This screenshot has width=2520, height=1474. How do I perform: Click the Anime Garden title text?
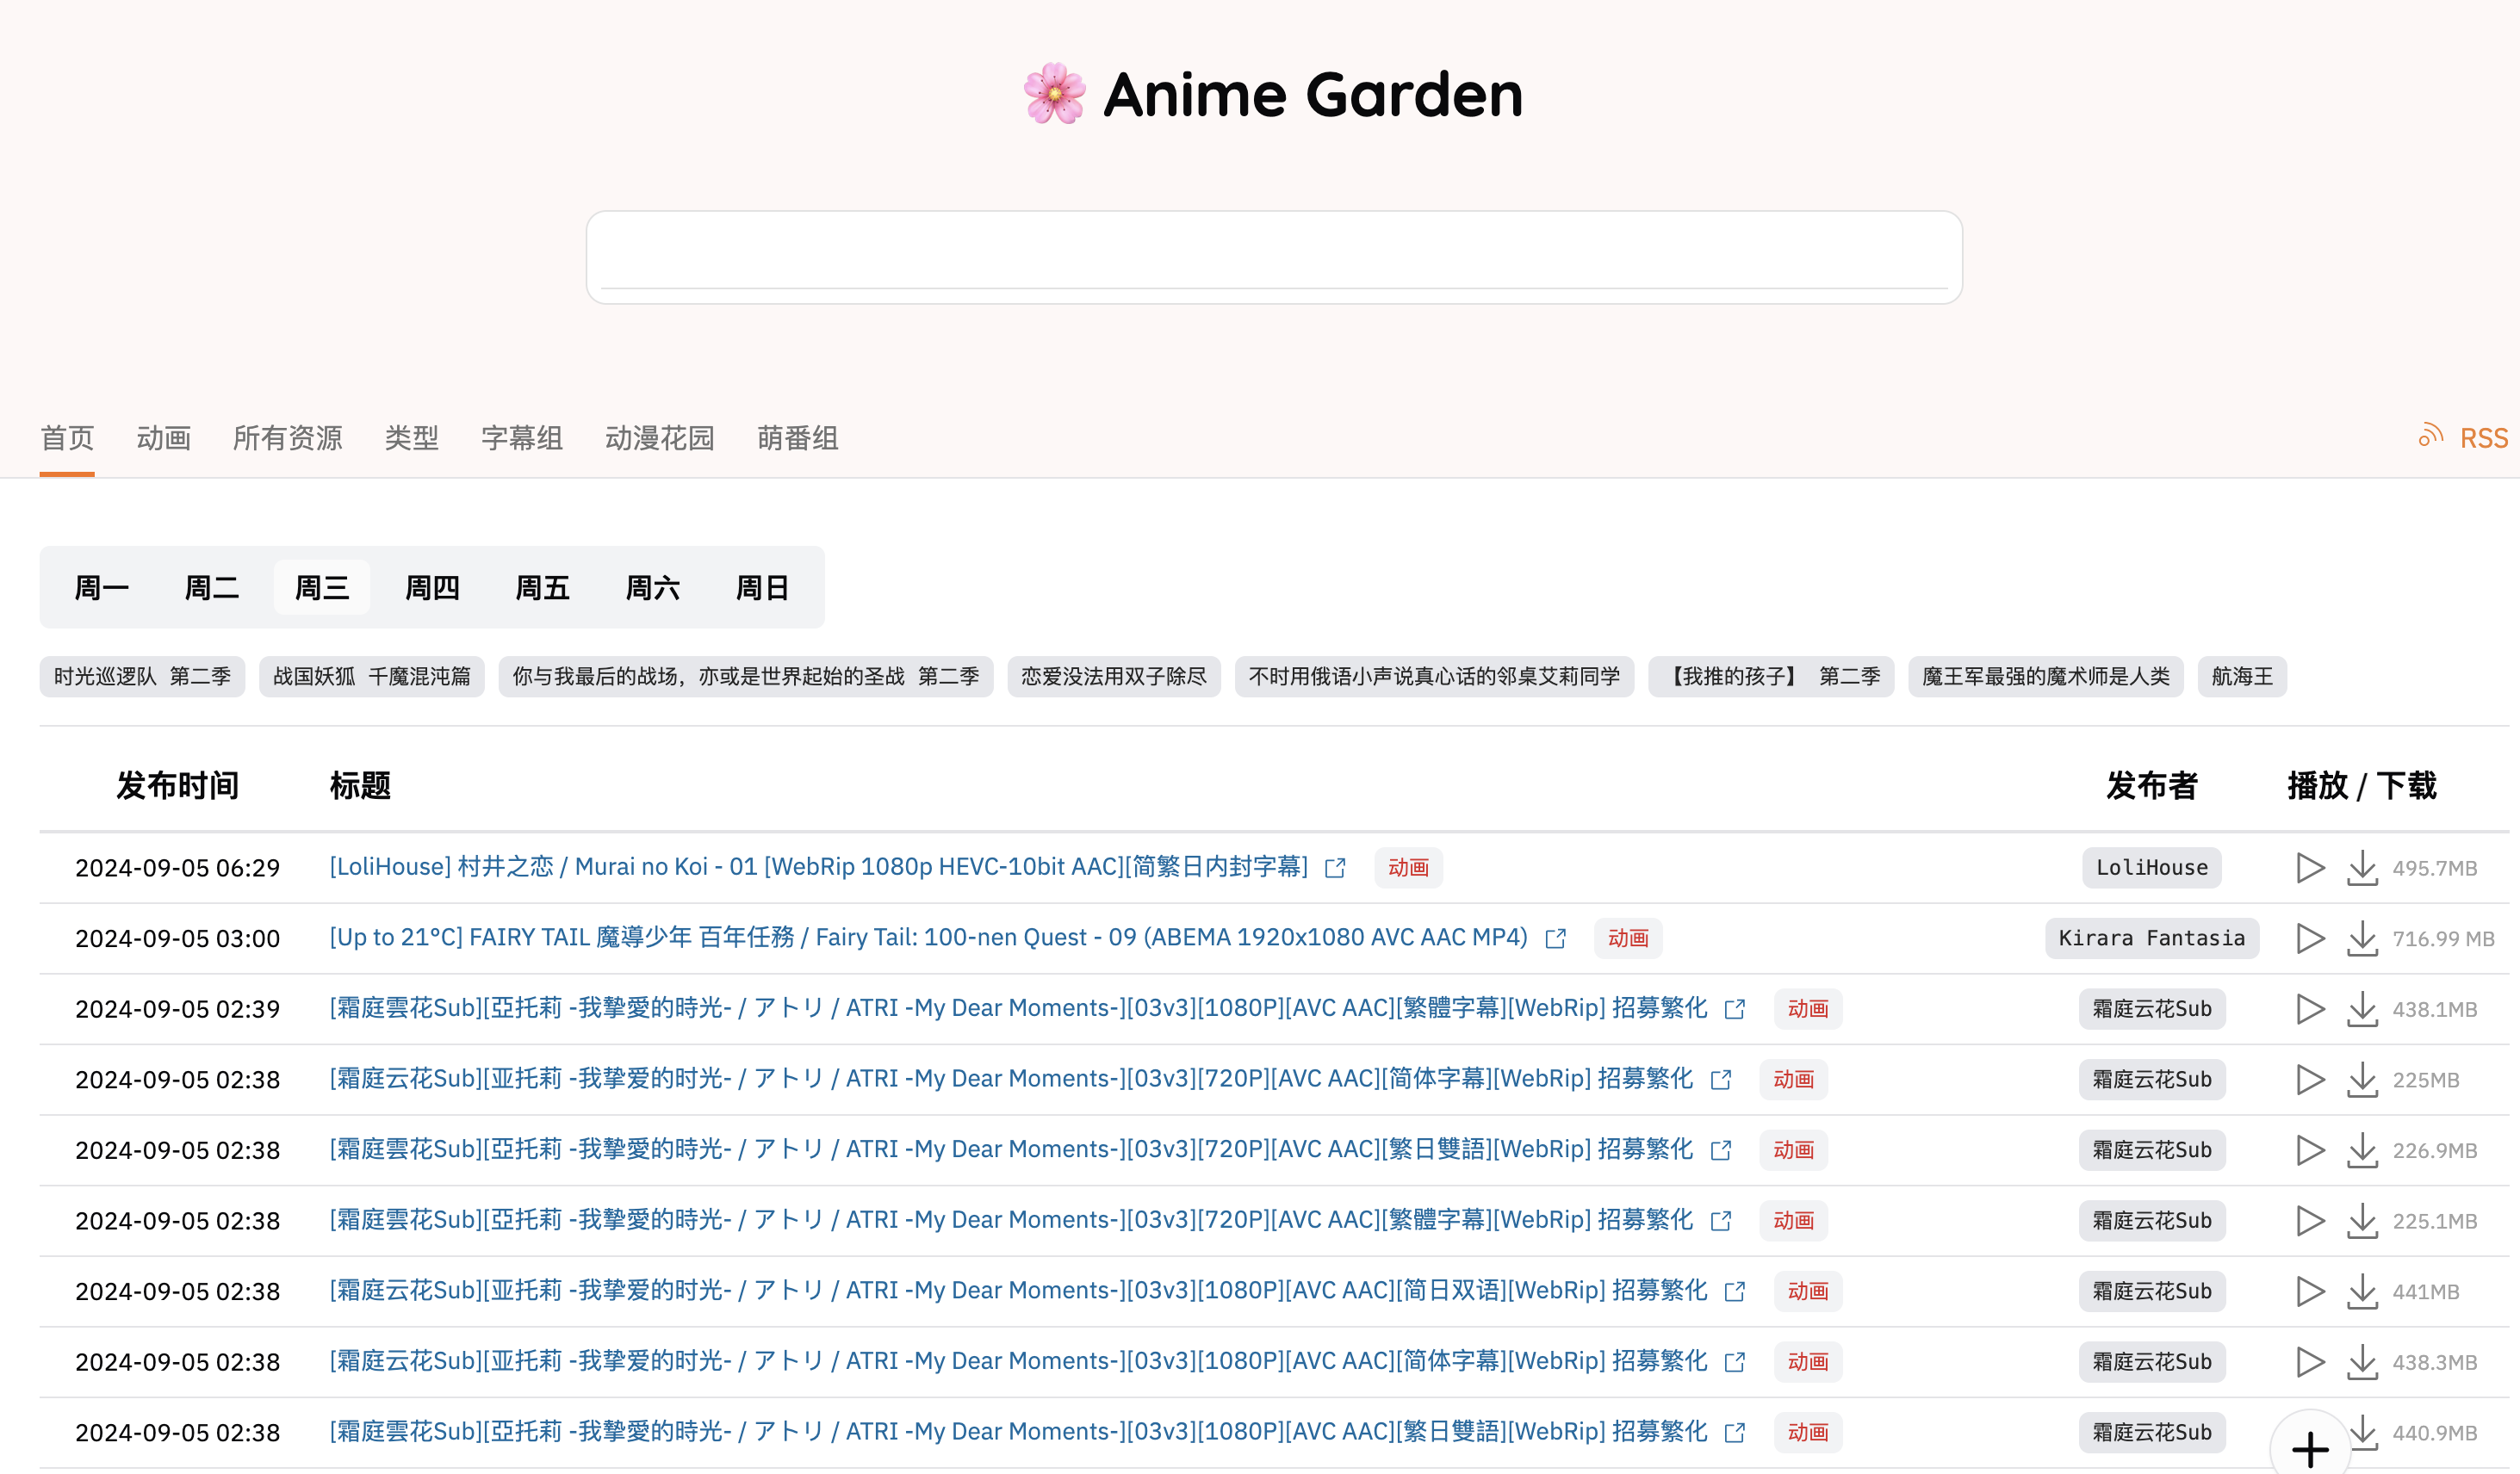coord(1313,94)
